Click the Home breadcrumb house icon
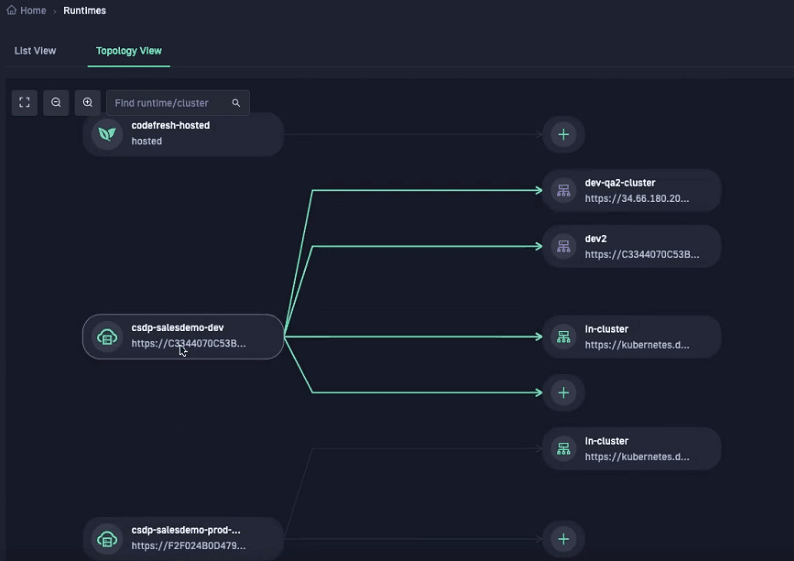The width and height of the screenshot is (794, 561). click(11, 10)
